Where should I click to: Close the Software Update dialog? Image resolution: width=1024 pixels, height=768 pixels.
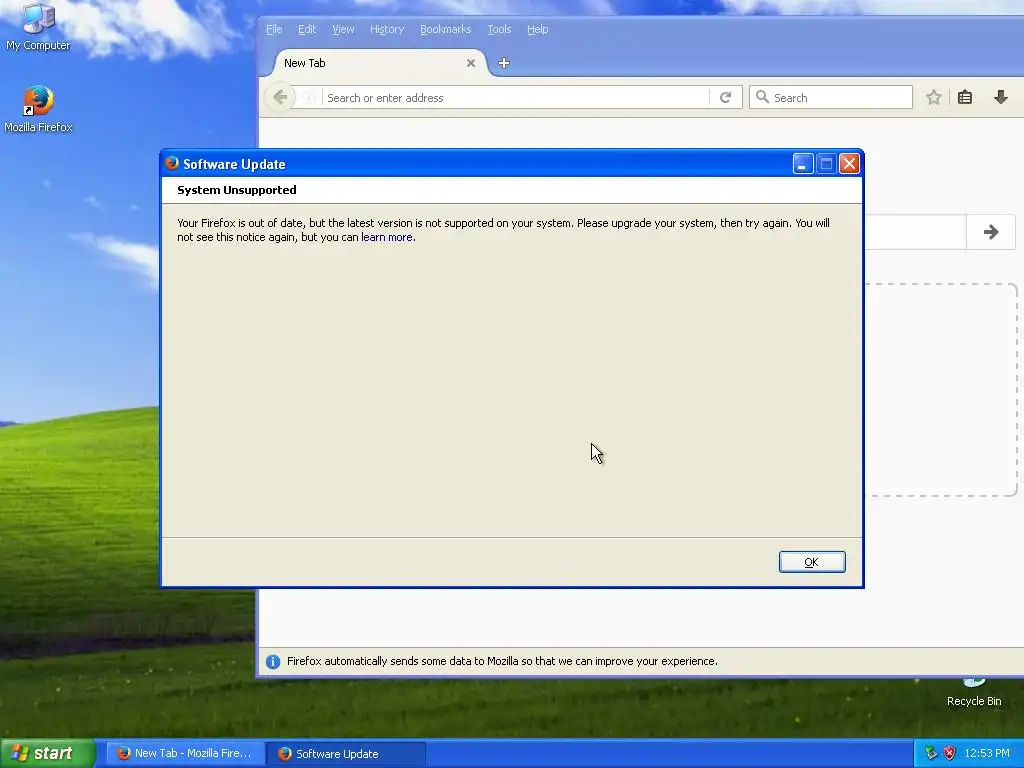coord(849,163)
